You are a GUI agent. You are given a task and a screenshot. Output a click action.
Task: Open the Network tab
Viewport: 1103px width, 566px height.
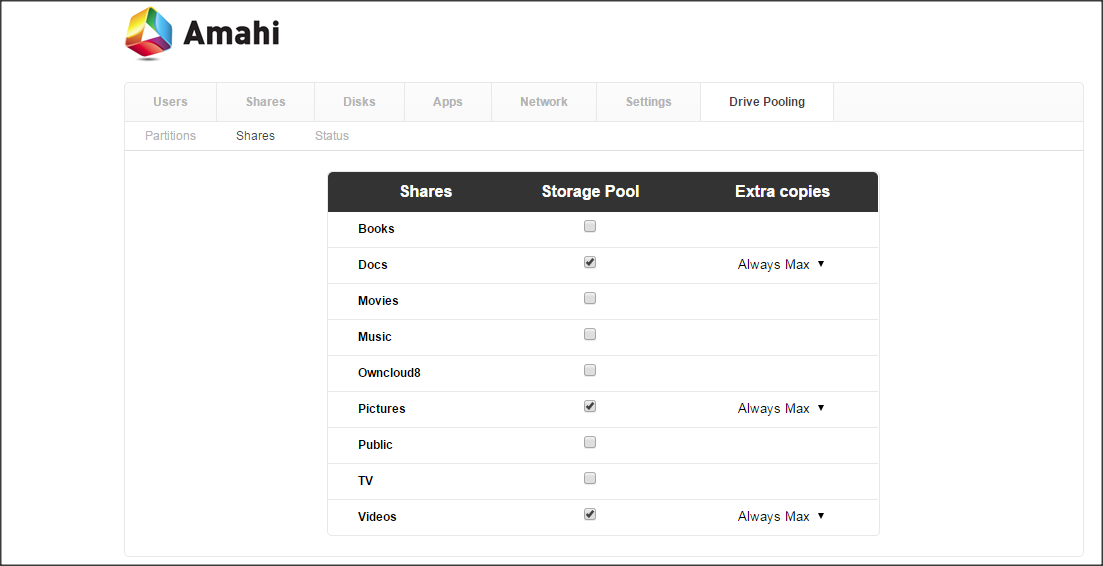[x=544, y=102]
